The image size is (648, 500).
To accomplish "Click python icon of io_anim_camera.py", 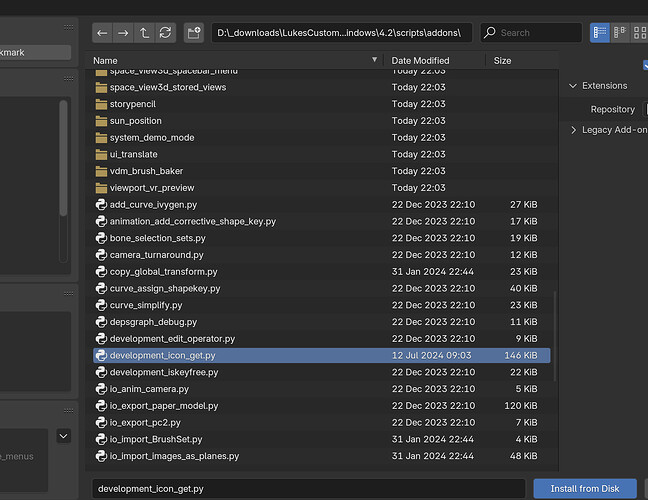I will tap(101, 389).
